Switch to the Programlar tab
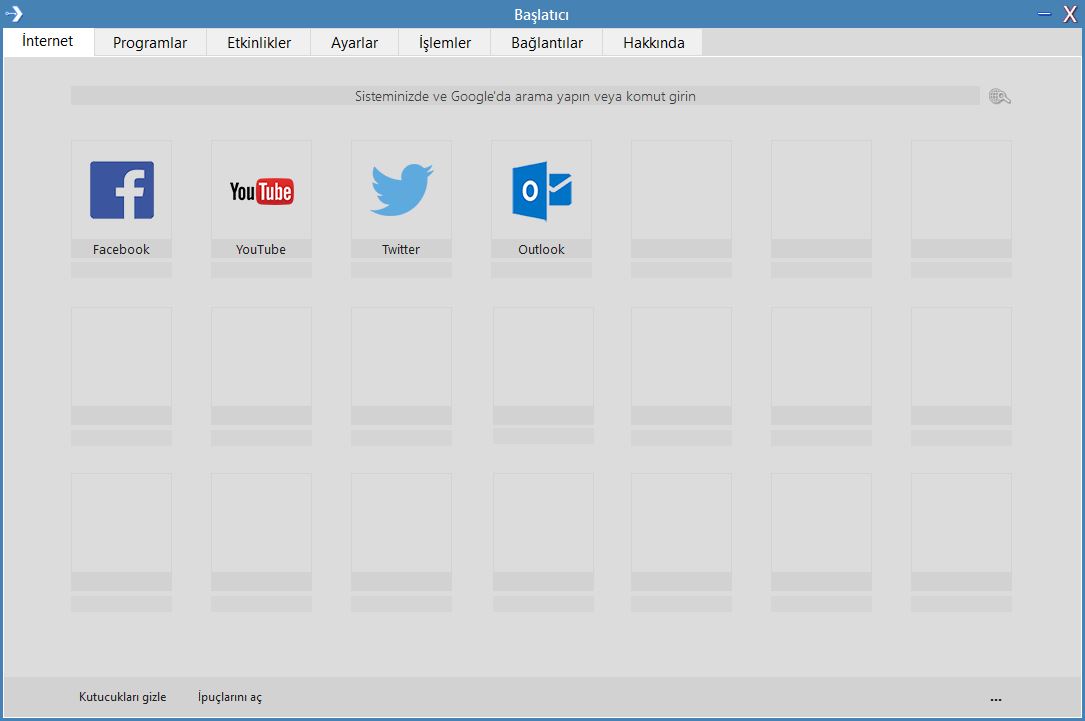 pos(150,43)
